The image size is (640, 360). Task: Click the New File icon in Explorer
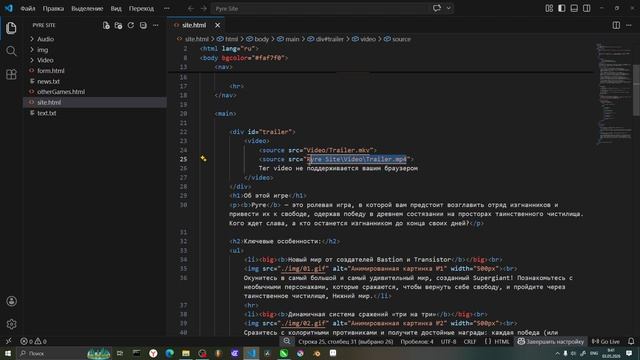(106, 25)
